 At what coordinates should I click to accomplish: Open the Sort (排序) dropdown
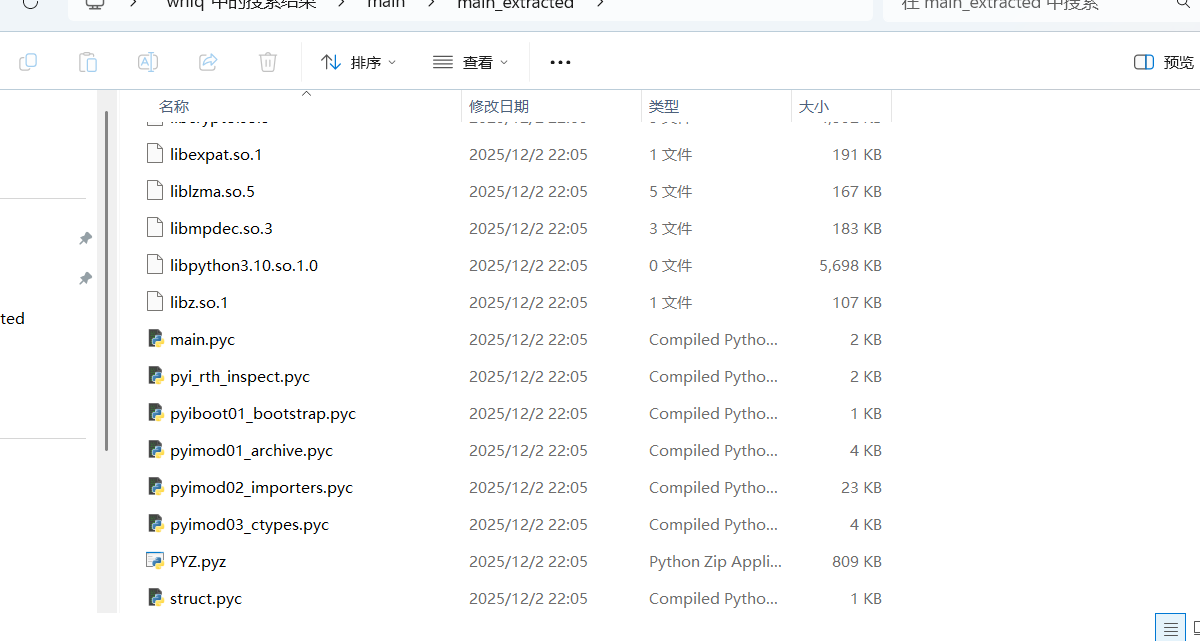(x=358, y=62)
